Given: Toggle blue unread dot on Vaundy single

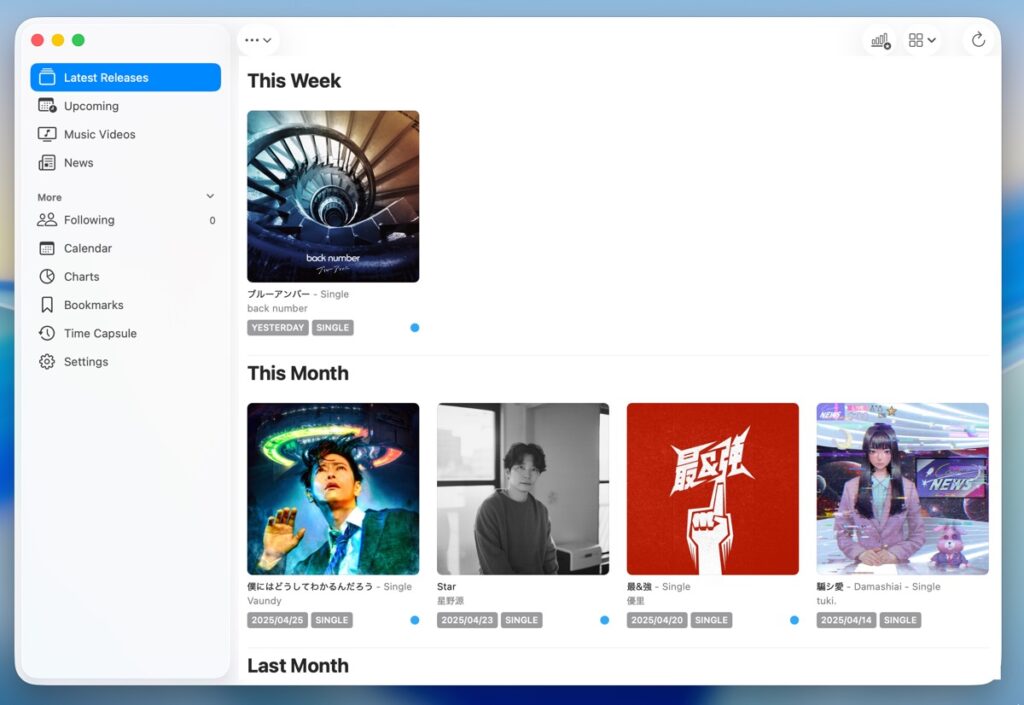Looking at the screenshot, I should pyautogui.click(x=415, y=620).
